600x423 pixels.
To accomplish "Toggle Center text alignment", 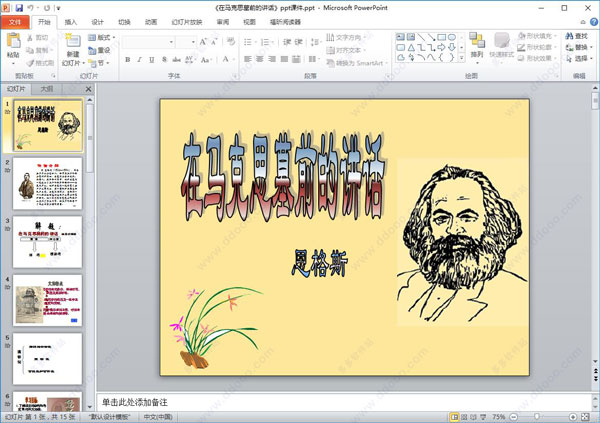I will (260, 59).
